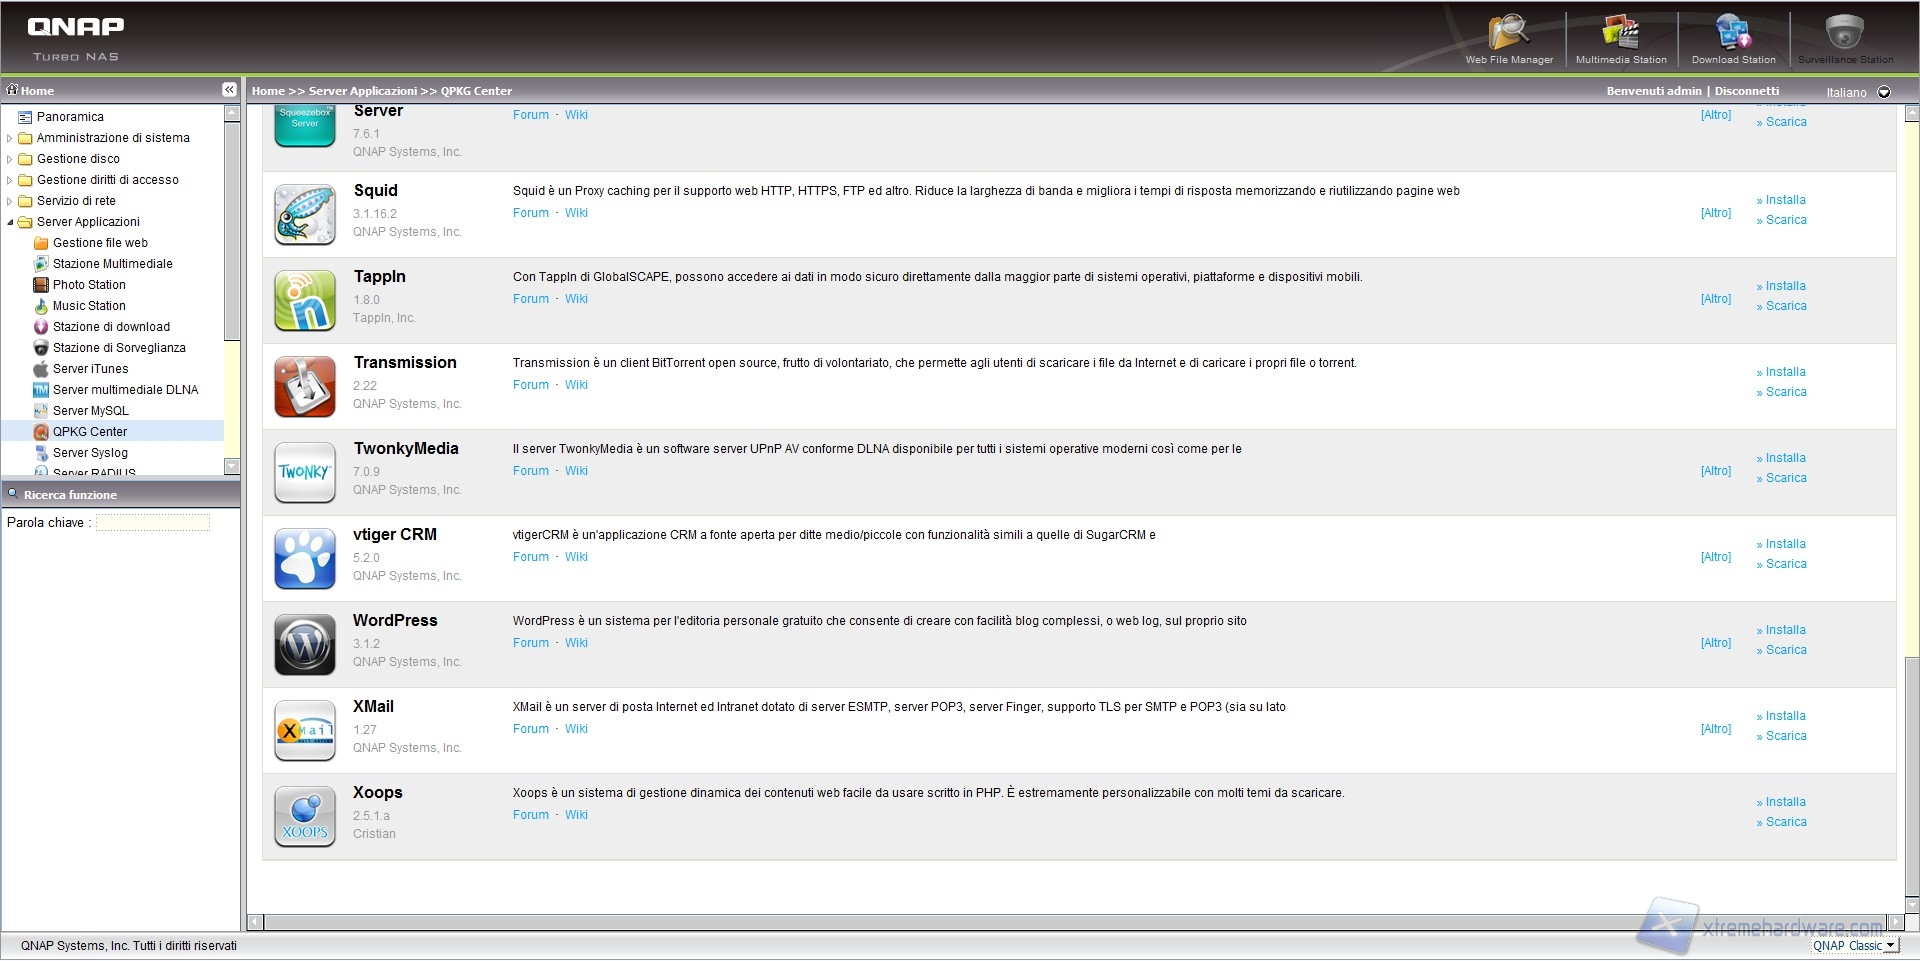Screen dimensions: 1920x961
Task: Open Server MySQL in sidebar tree
Action: point(90,411)
